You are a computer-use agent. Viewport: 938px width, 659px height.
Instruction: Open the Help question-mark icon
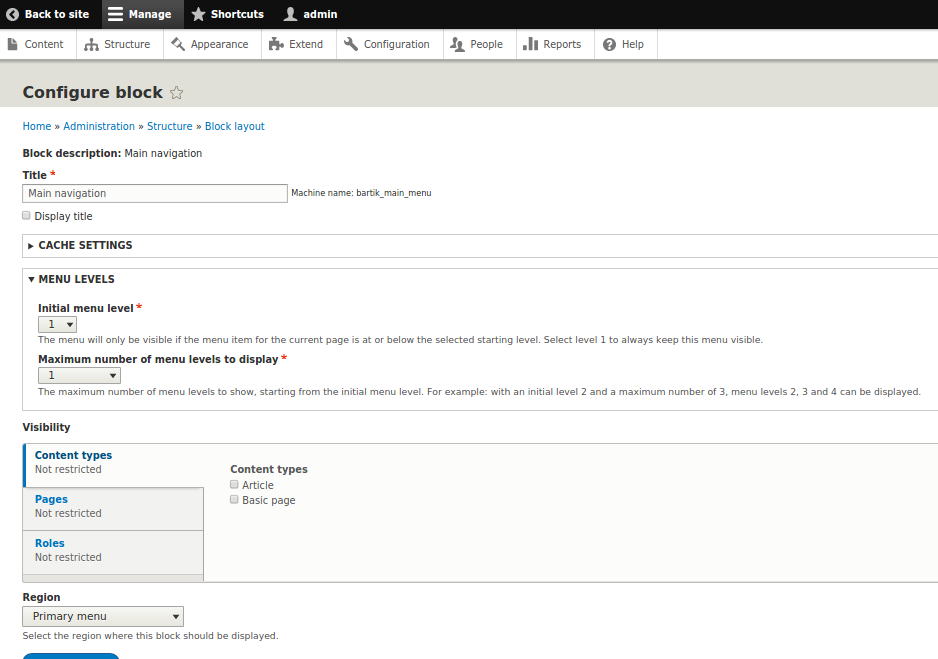click(x=606, y=44)
